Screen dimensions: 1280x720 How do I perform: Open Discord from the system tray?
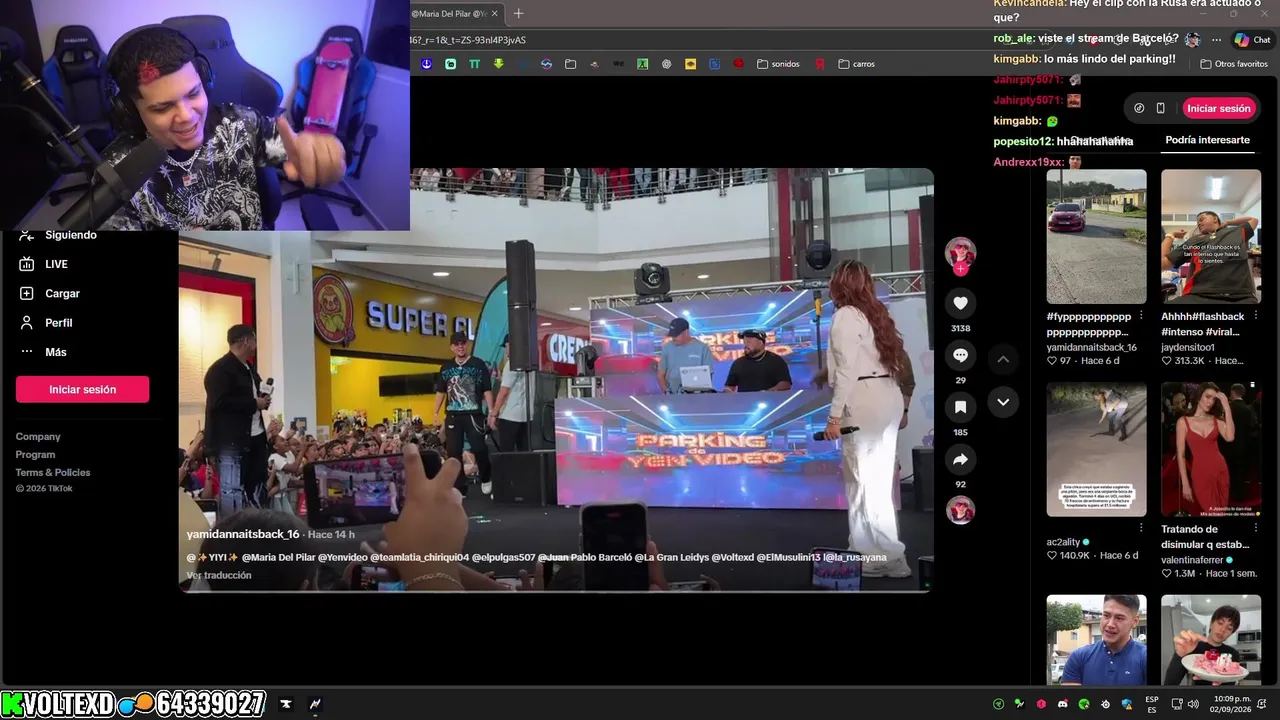click(1062, 704)
